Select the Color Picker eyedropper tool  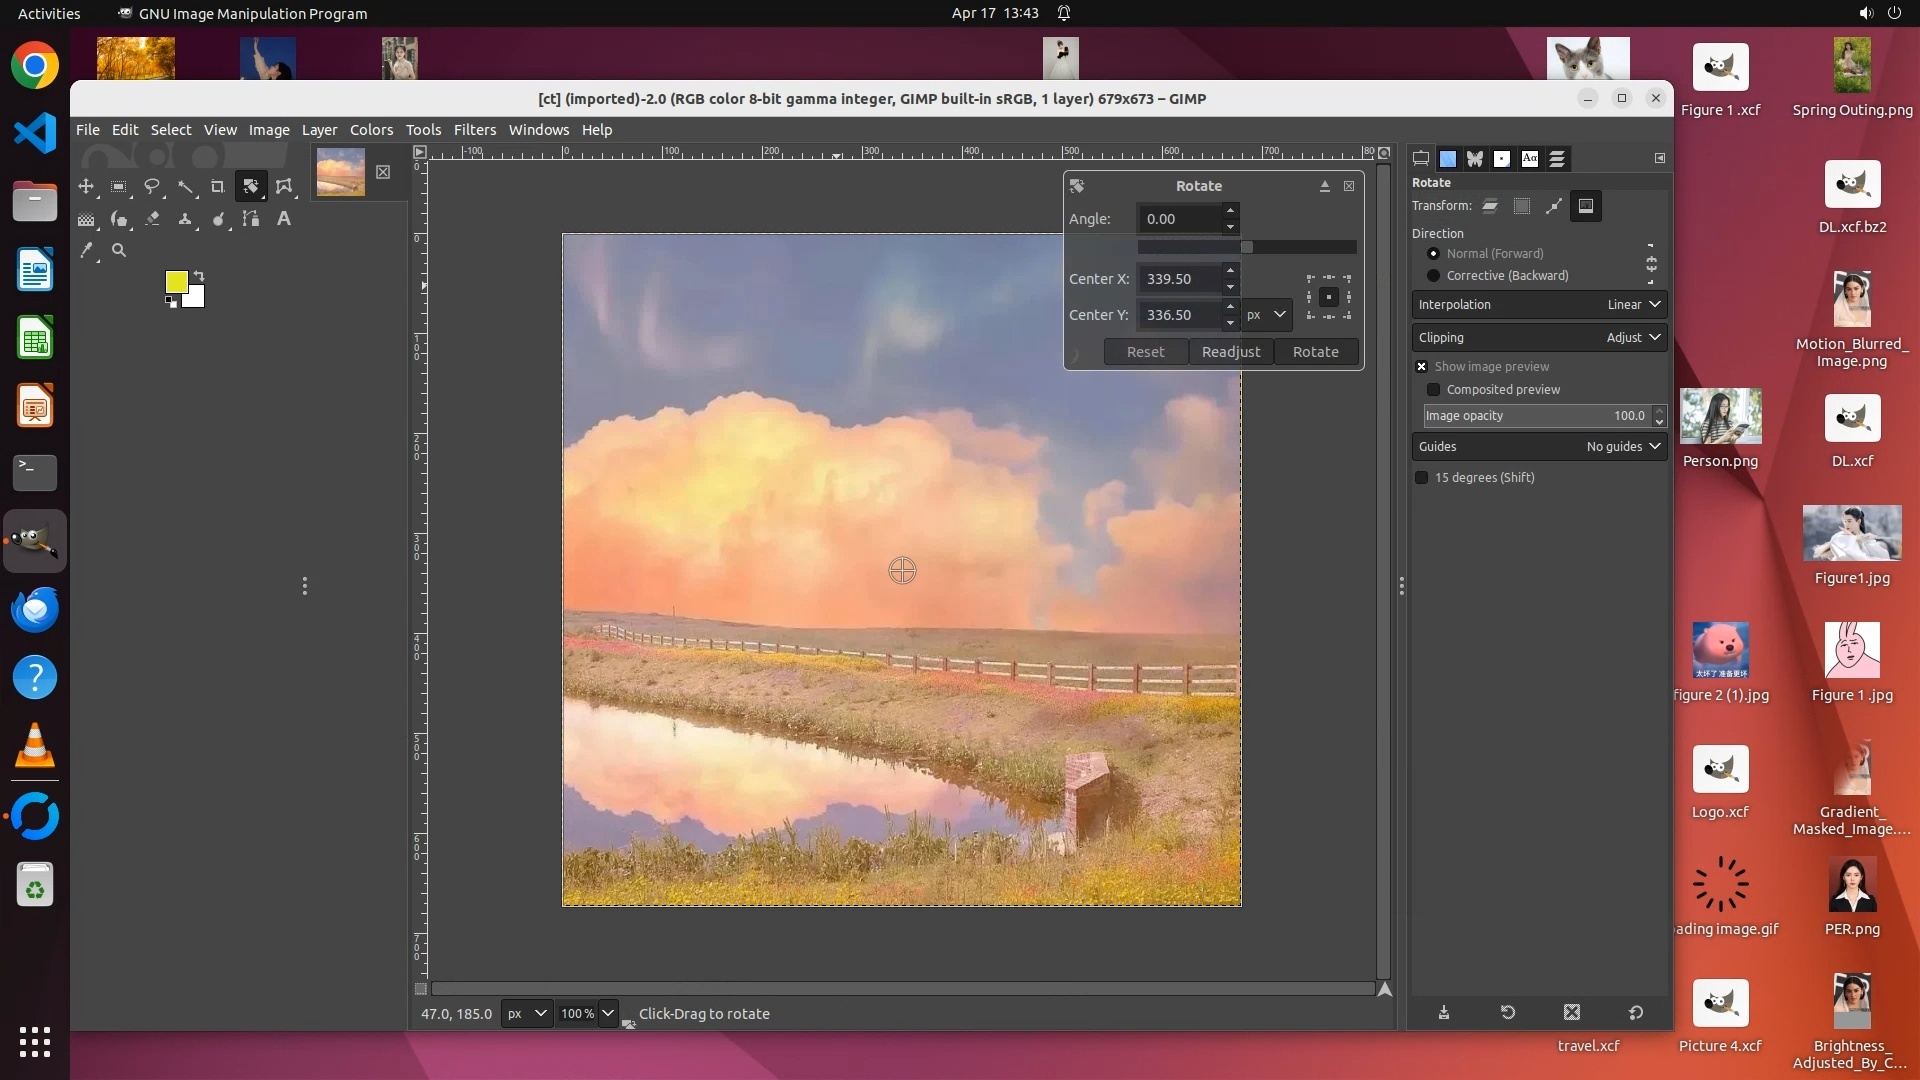click(x=87, y=251)
